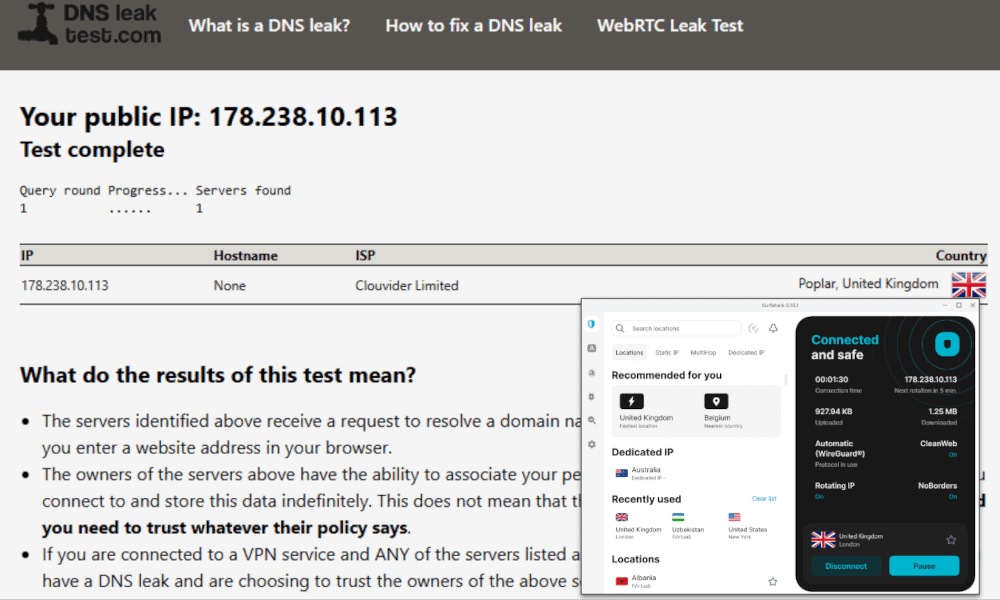Click the pin Nearest country icon

[x=716, y=401]
